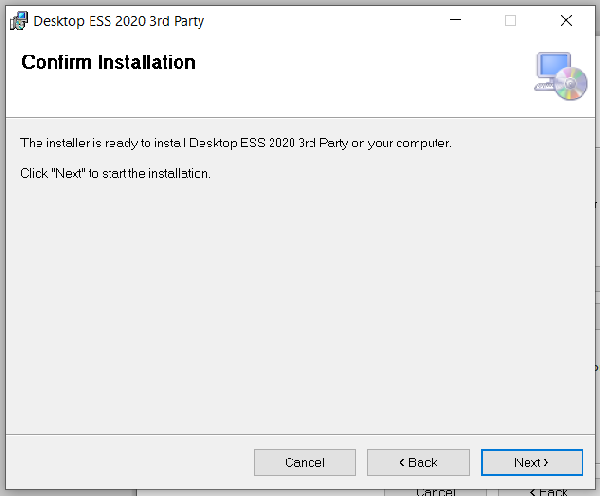
Task: Click the computer and CD installer graphic
Action: pyautogui.click(x=559, y=76)
